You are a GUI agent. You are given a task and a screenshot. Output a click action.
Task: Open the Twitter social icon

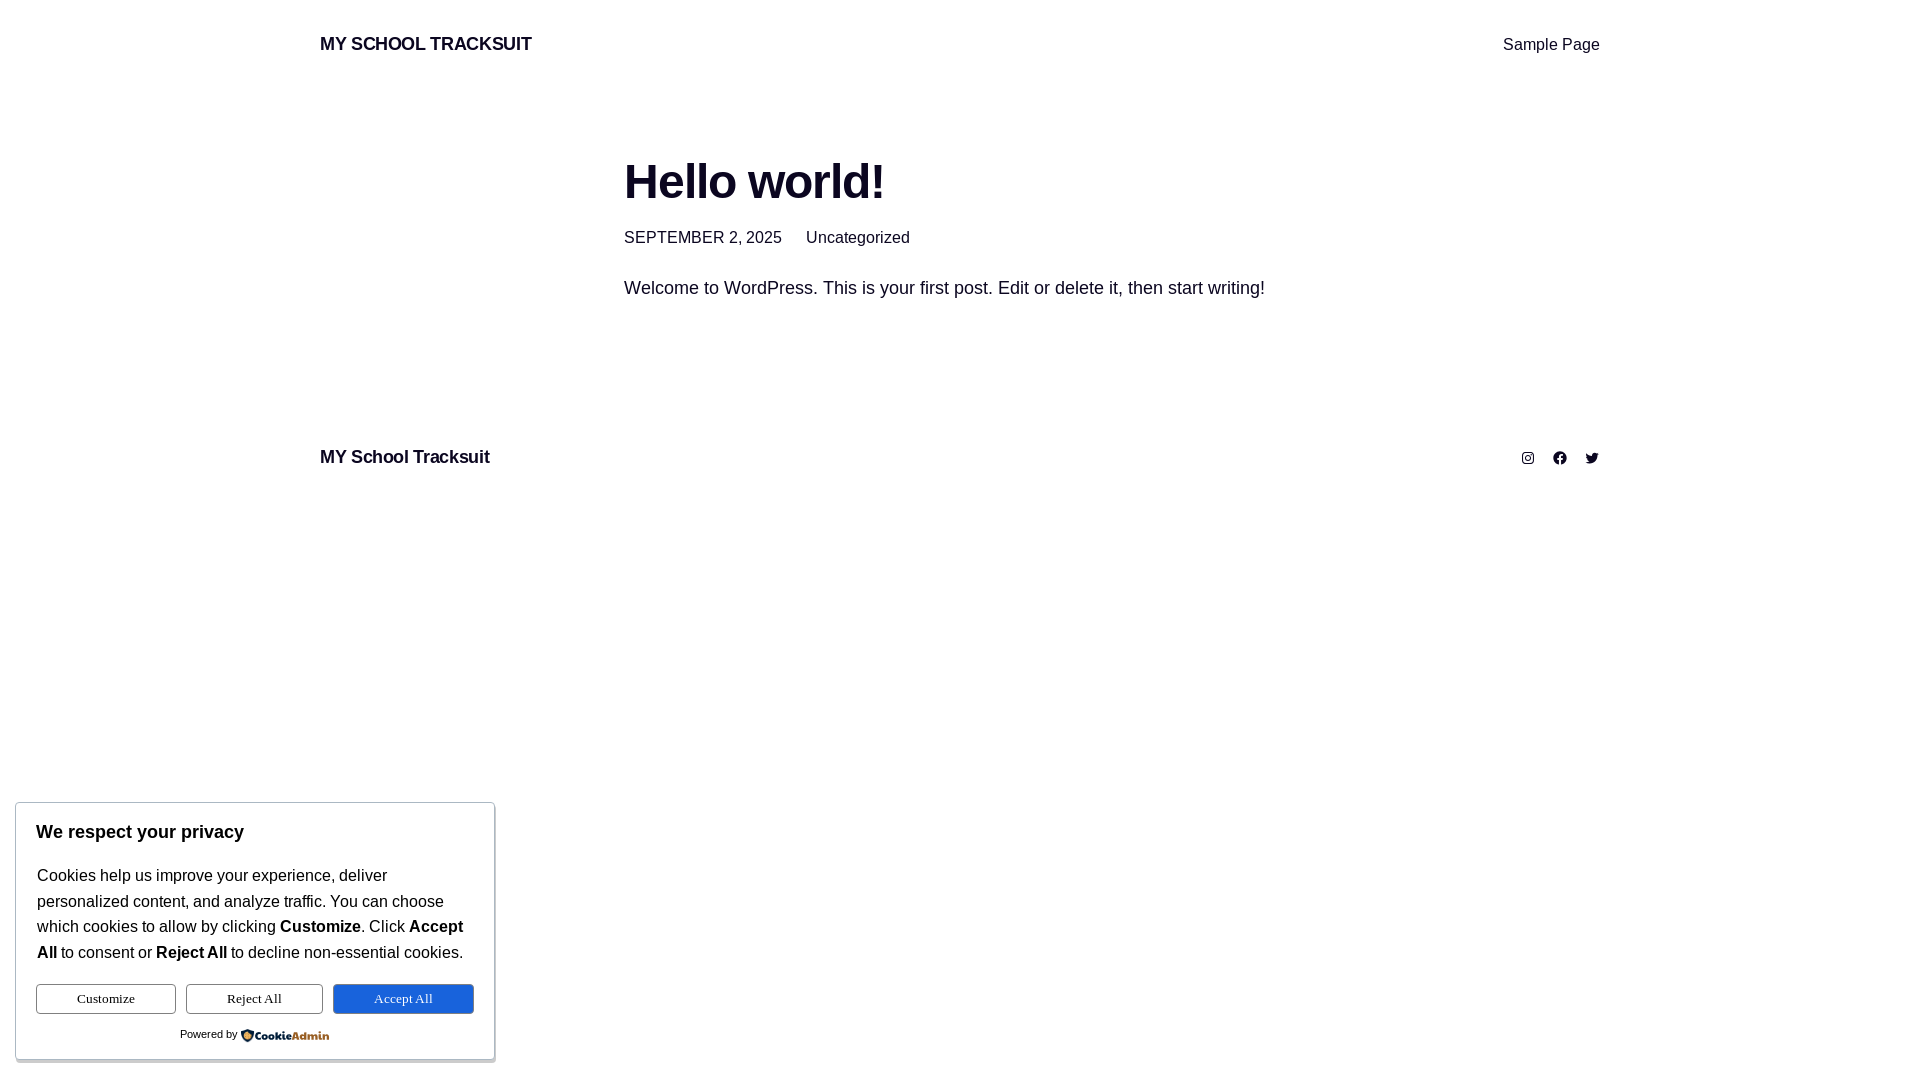tap(1592, 458)
